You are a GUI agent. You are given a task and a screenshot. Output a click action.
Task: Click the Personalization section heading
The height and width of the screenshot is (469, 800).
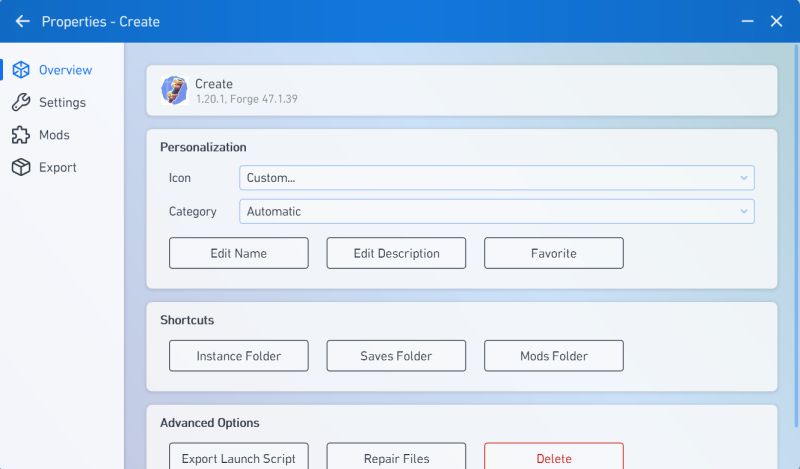click(203, 147)
